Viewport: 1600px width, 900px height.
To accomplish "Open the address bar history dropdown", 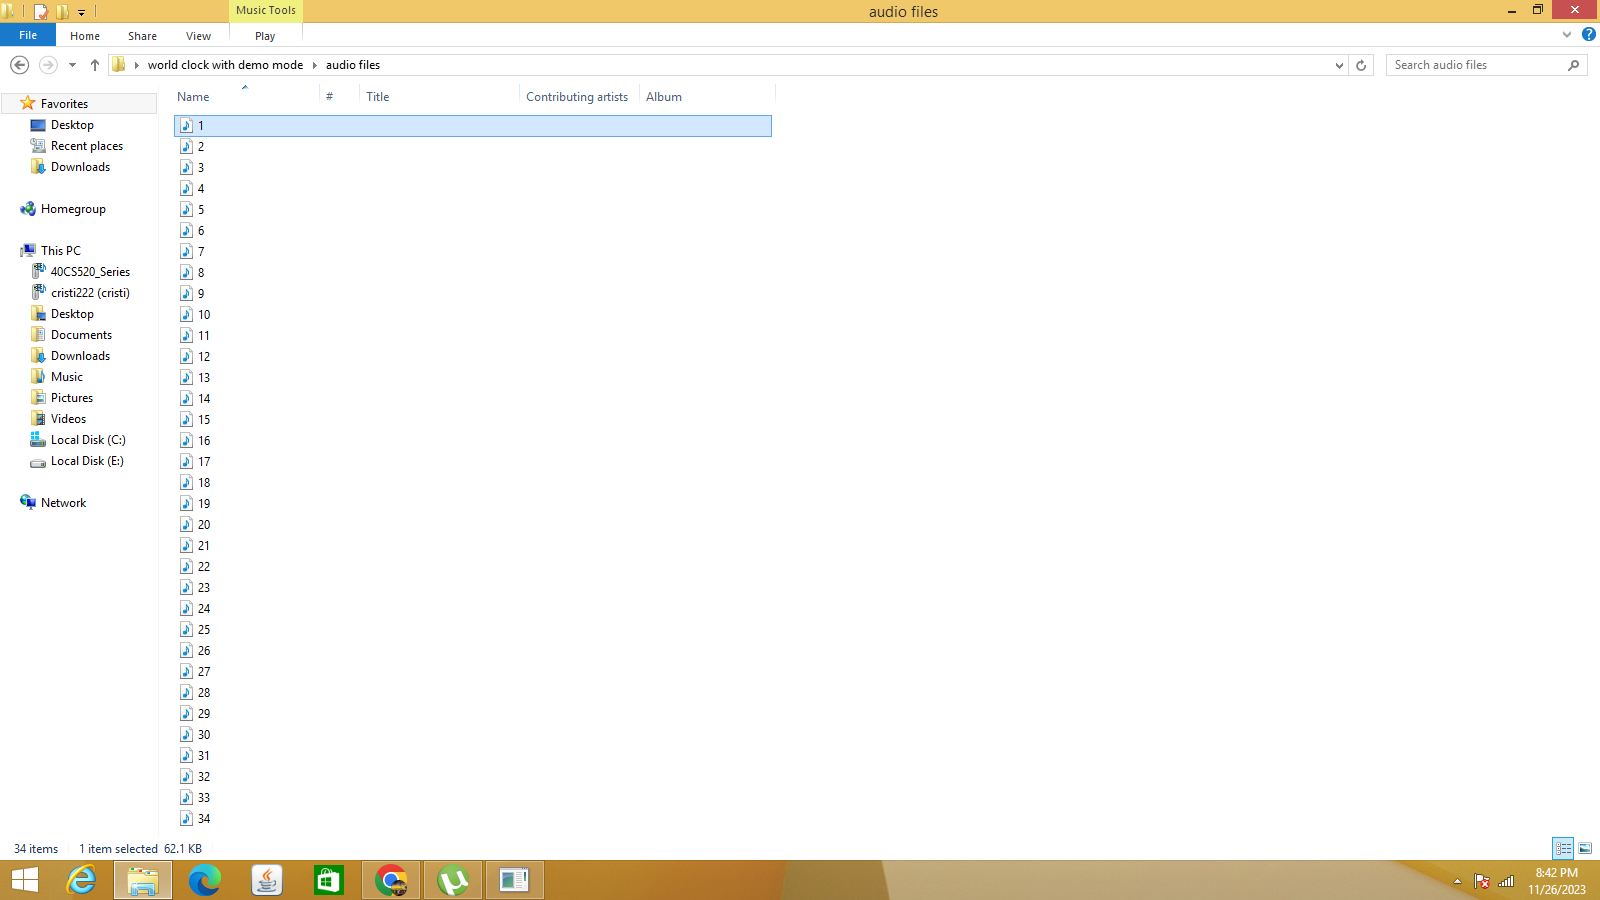I will point(1340,64).
